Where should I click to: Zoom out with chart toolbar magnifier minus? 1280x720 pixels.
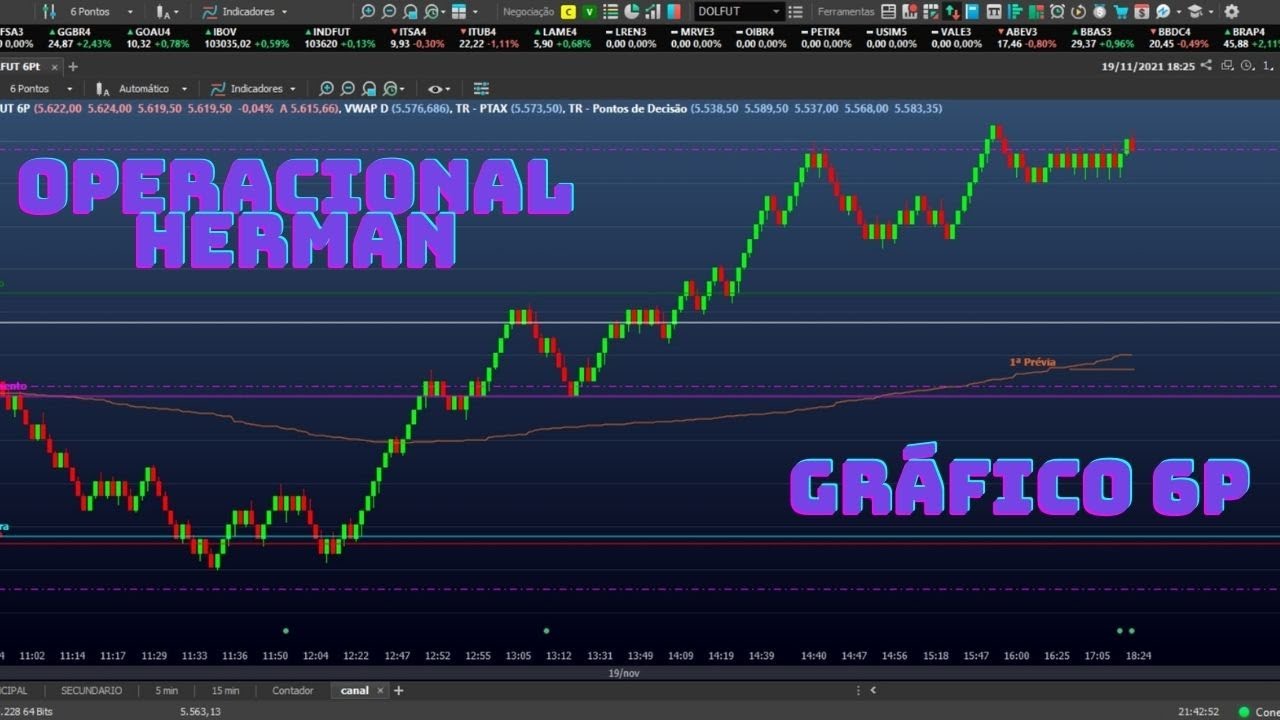[x=348, y=88]
